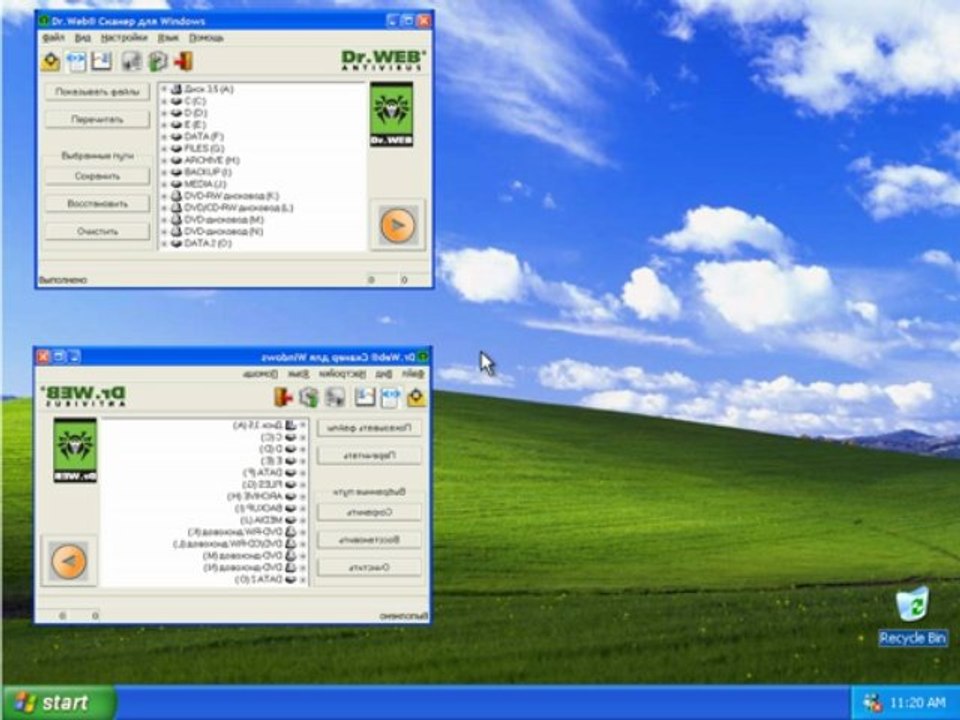
Task: Expand DATA (F:) drive node in the non-mirrored tree
Action: (x=164, y=137)
